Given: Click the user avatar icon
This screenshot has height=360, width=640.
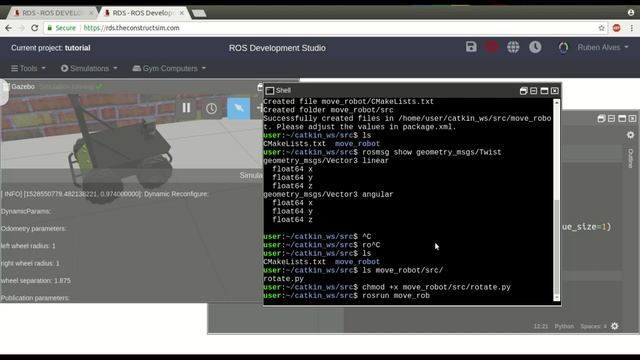Looking at the screenshot, I should [x=563, y=48].
